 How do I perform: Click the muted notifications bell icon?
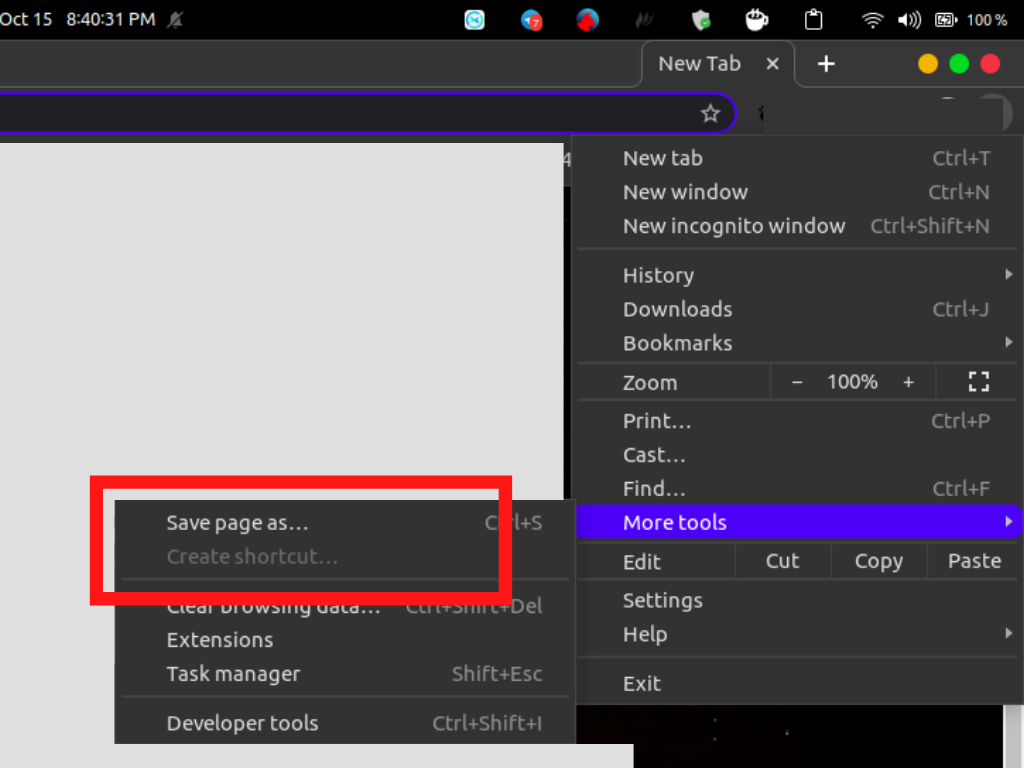[175, 20]
